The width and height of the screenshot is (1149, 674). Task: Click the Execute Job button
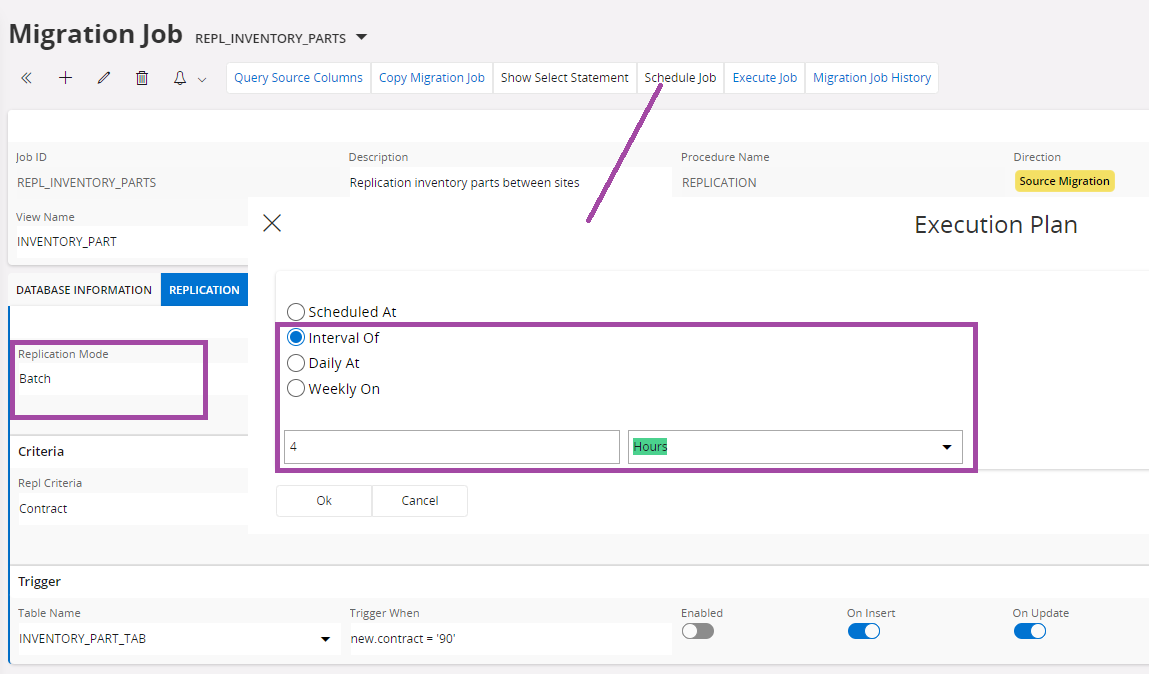click(x=764, y=77)
